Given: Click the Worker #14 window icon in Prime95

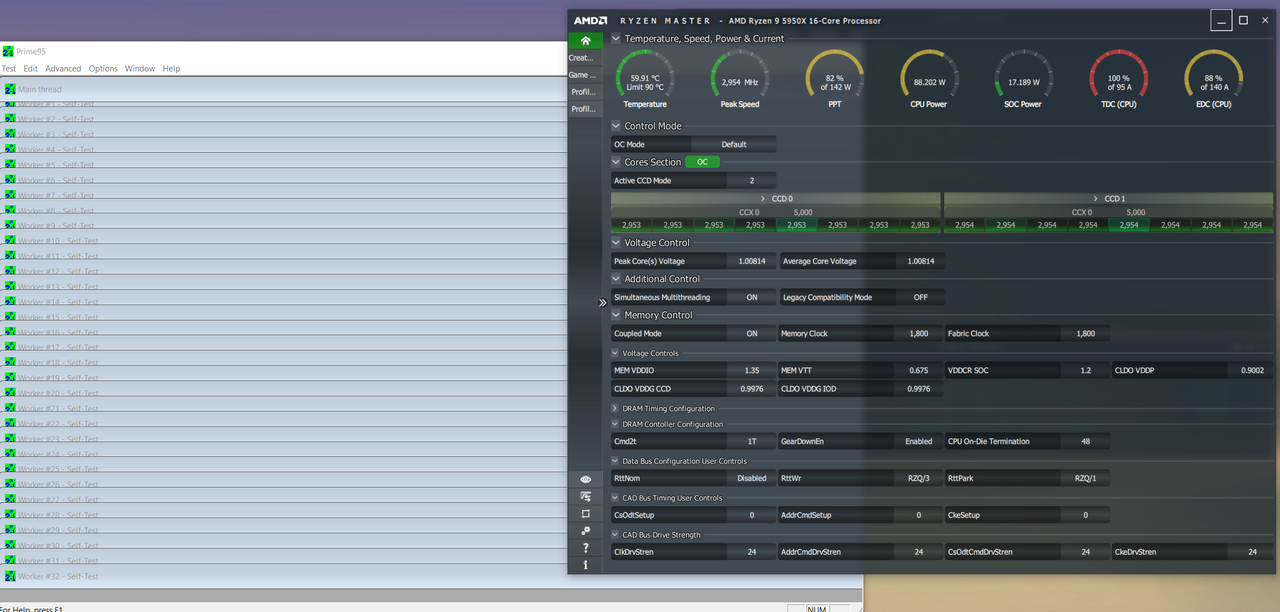Looking at the screenshot, I should (x=10, y=302).
